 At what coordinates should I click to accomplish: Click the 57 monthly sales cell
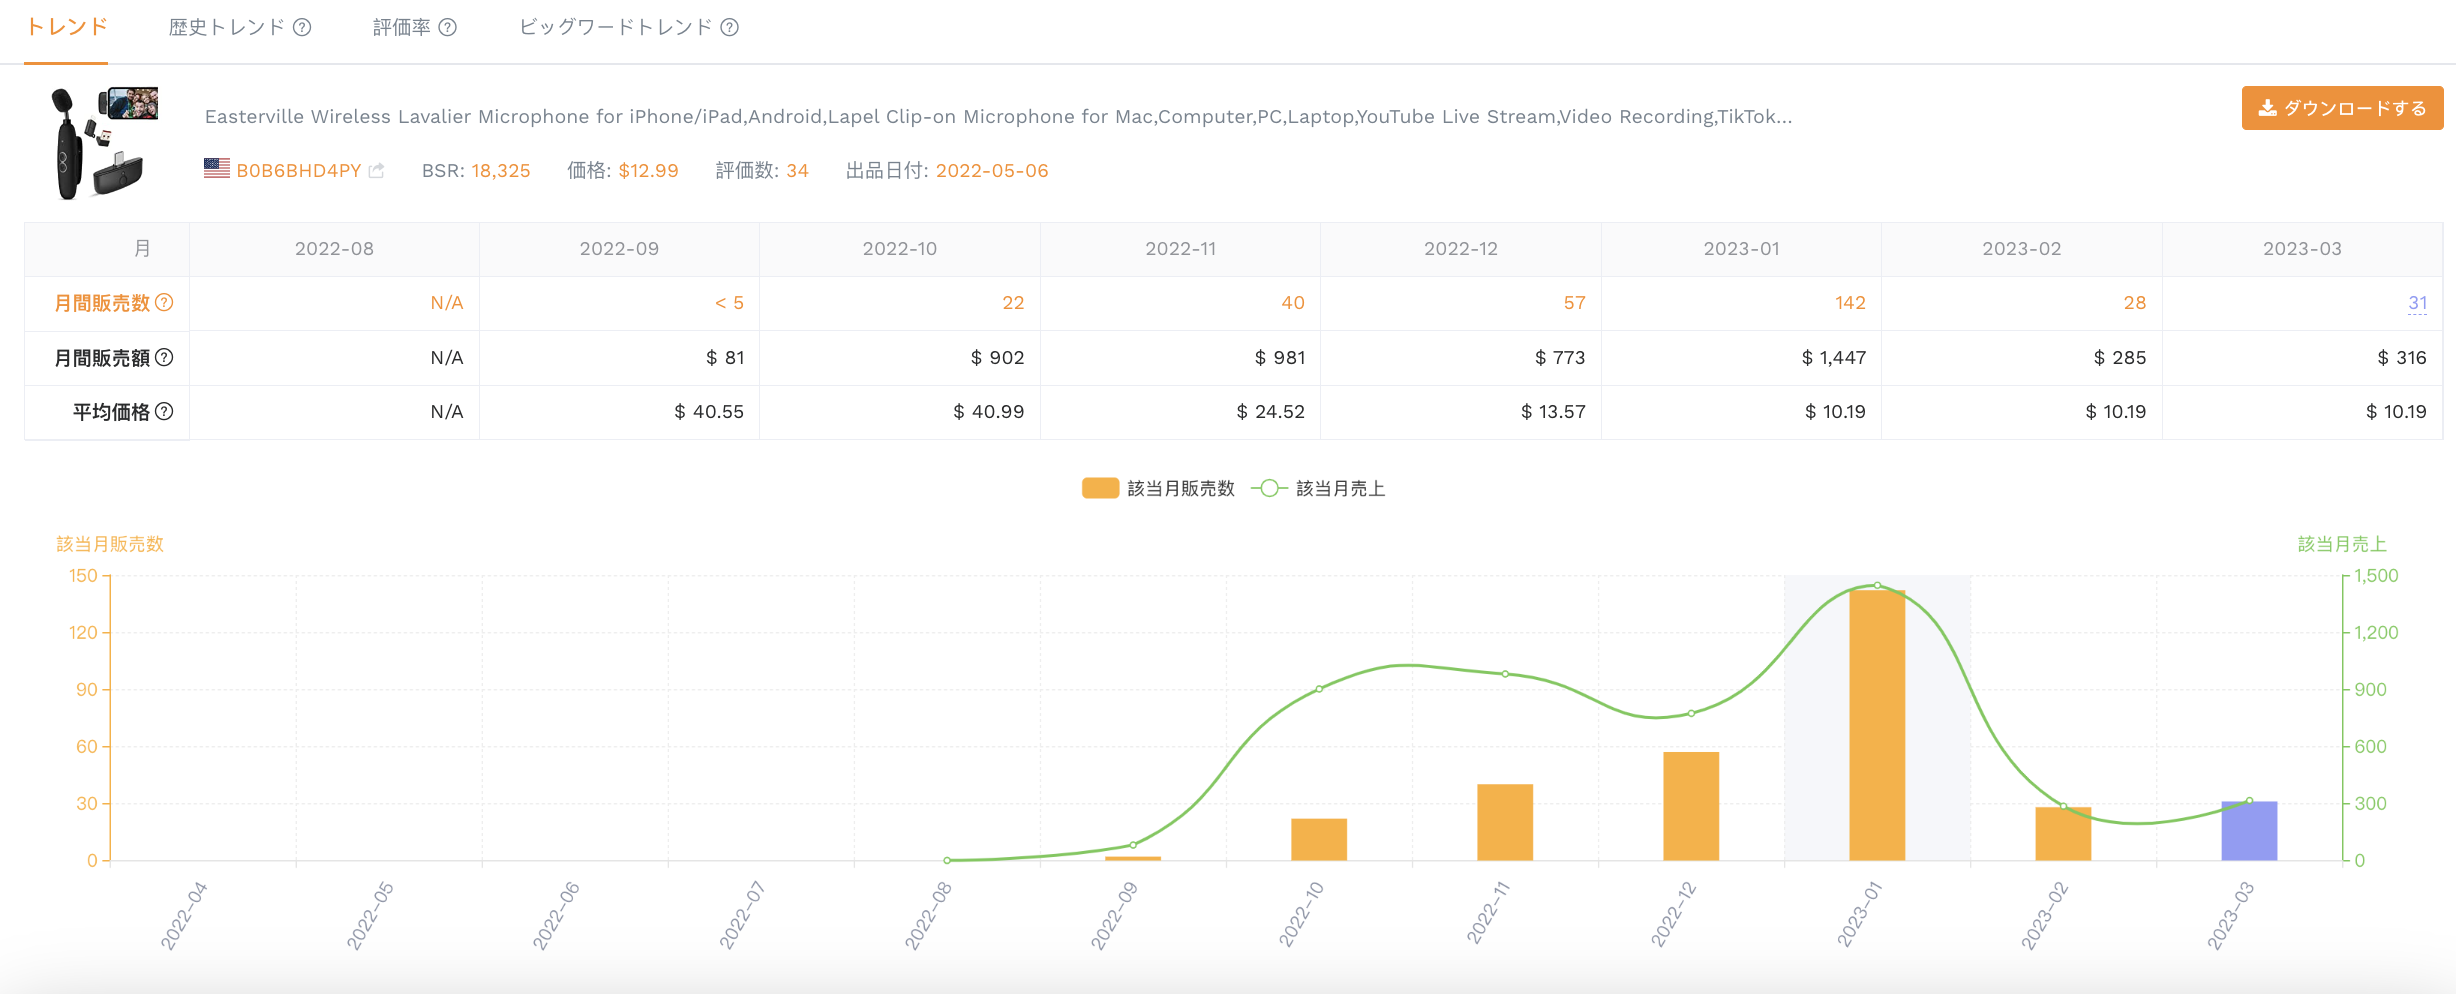point(1461,303)
